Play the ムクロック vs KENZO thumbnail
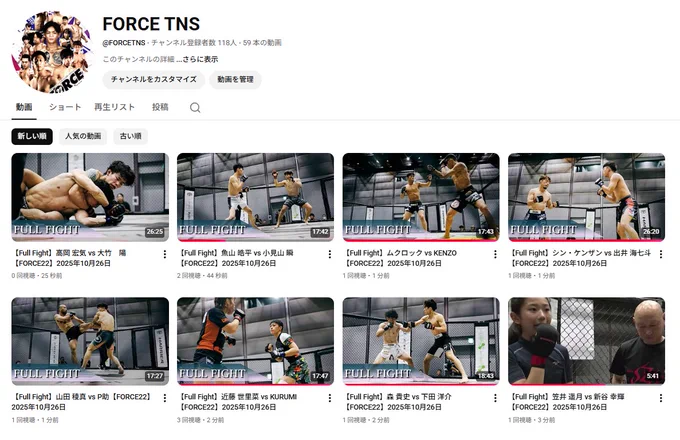Image resolution: width=680 pixels, height=440 pixels. pyautogui.click(x=421, y=197)
